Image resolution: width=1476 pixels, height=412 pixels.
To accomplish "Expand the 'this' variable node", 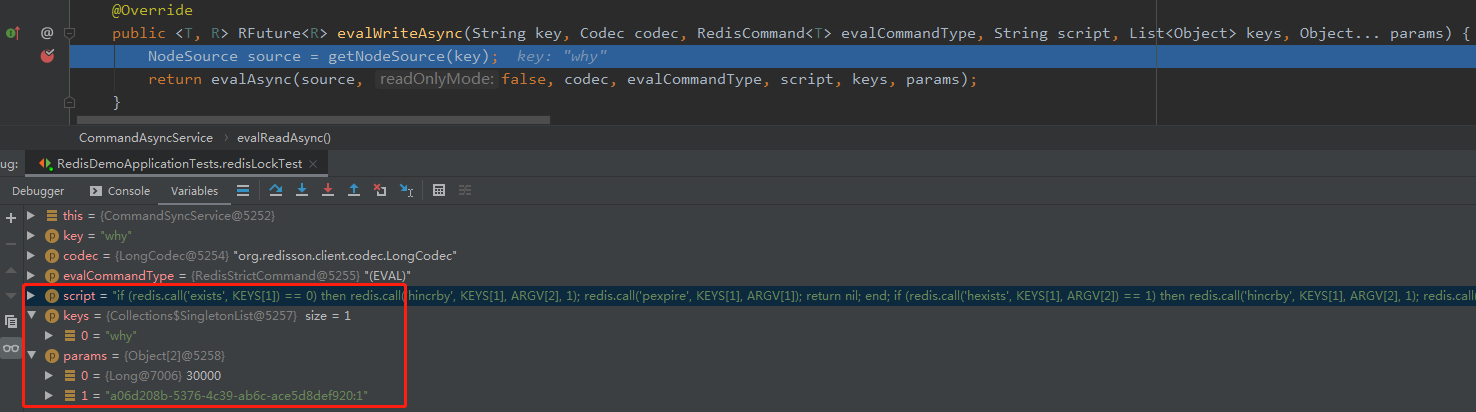I will coord(31,215).
